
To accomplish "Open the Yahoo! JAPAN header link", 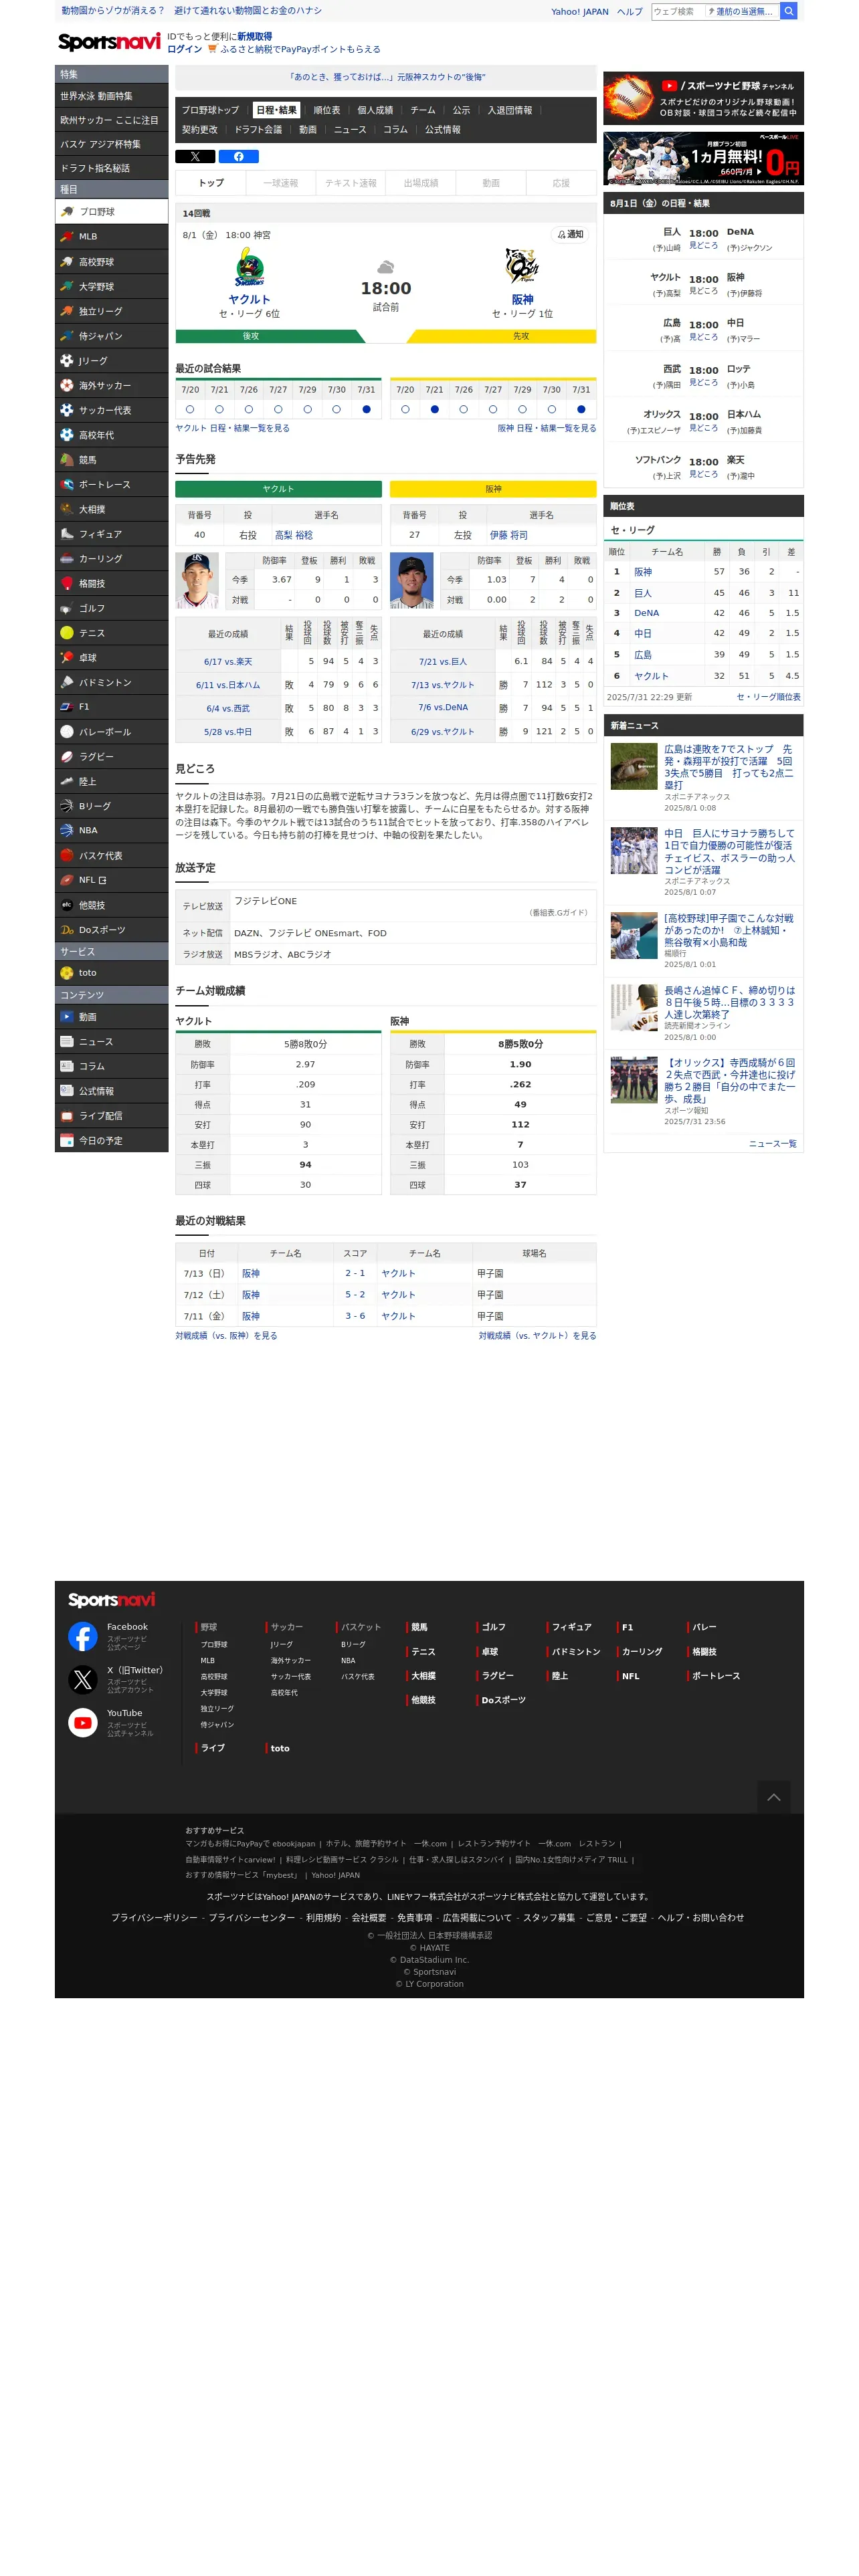I will click(579, 12).
